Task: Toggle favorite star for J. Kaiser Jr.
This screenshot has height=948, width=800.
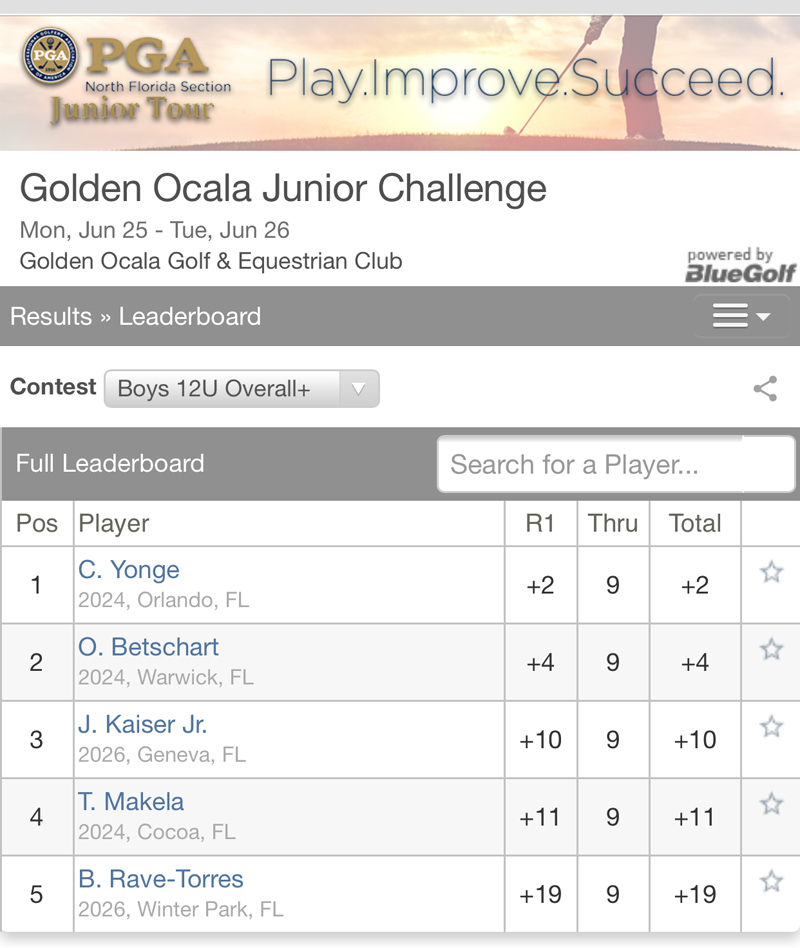Action: (x=771, y=727)
